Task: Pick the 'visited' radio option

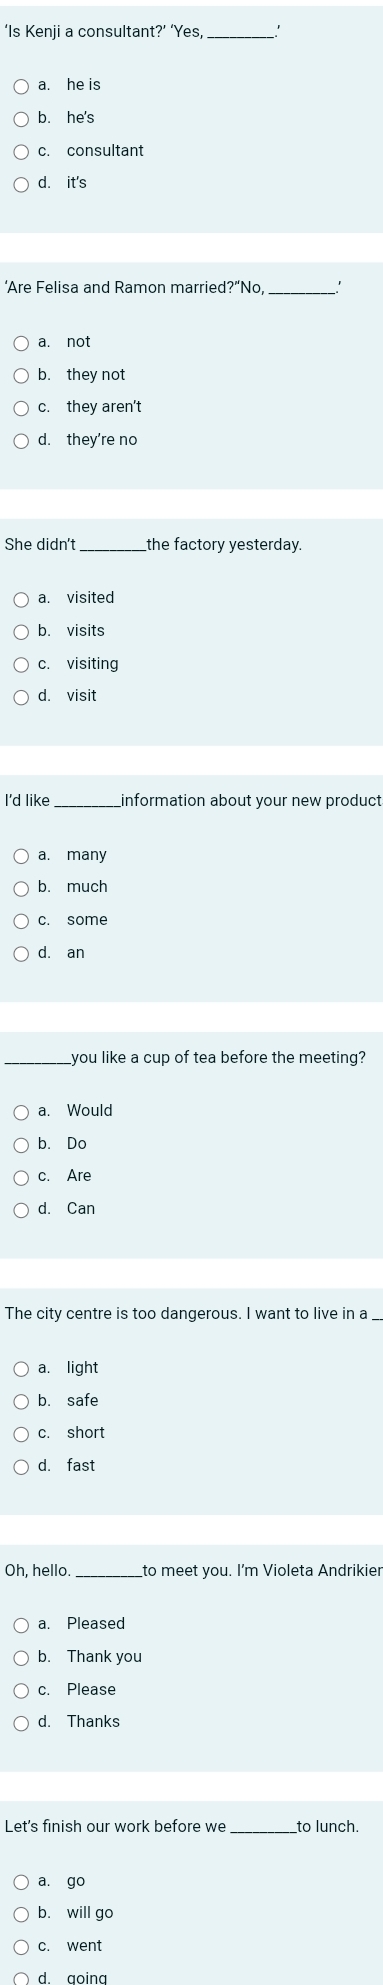Action: [22, 598]
